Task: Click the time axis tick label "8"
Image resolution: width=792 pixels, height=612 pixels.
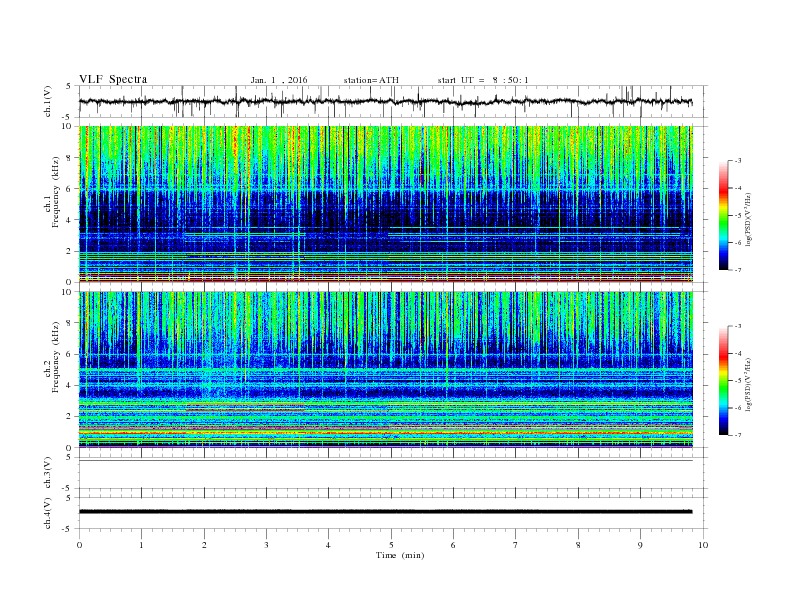Action: coord(578,545)
